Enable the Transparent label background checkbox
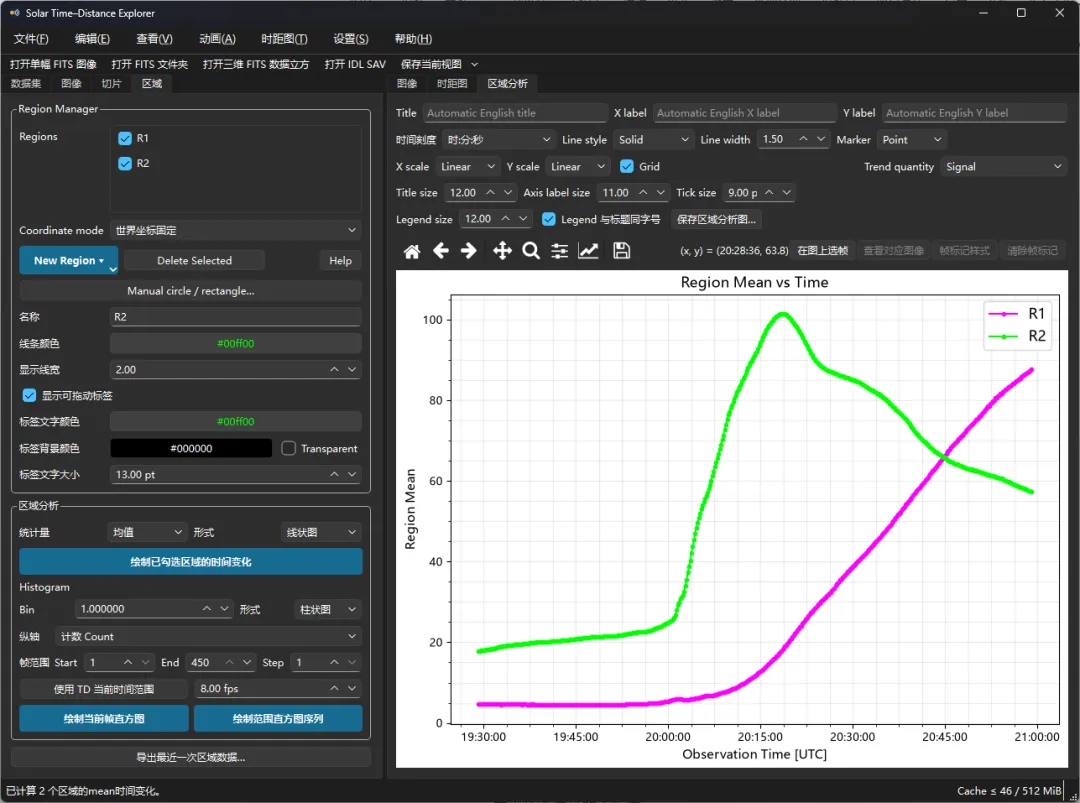 tap(289, 448)
